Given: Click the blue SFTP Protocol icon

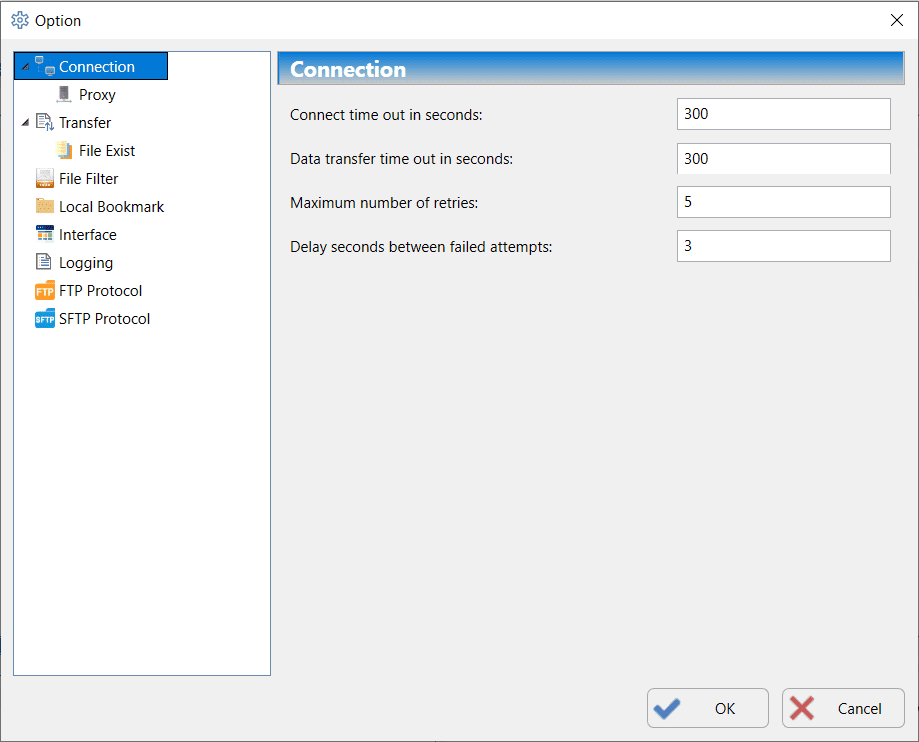Looking at the screenshot, I should (x=44, y=319).
